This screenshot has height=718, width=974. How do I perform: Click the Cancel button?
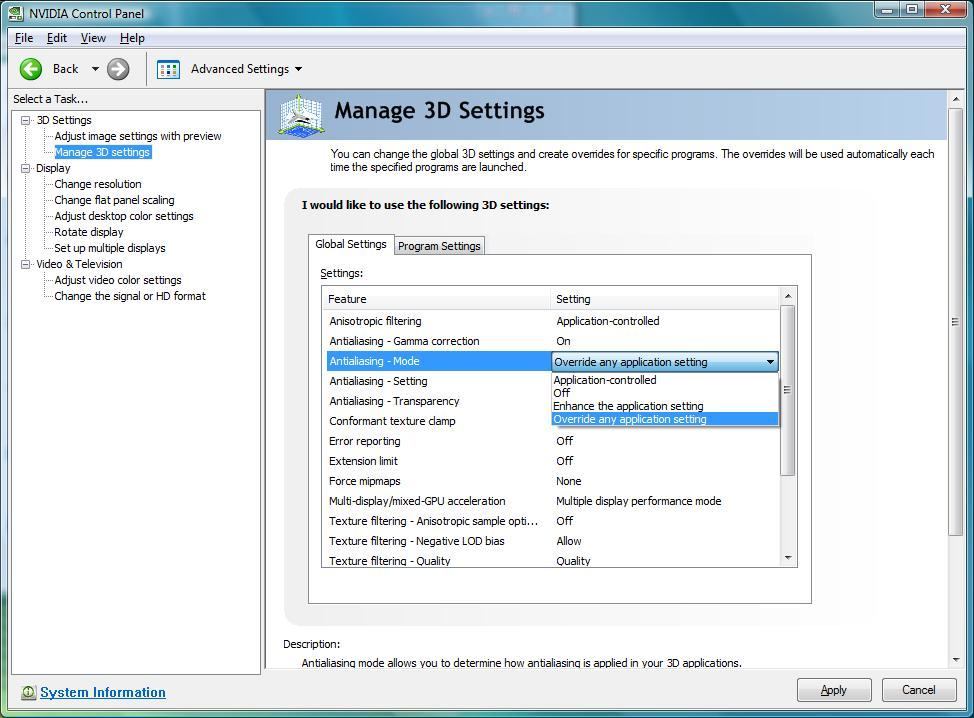[x=919, y=690]
